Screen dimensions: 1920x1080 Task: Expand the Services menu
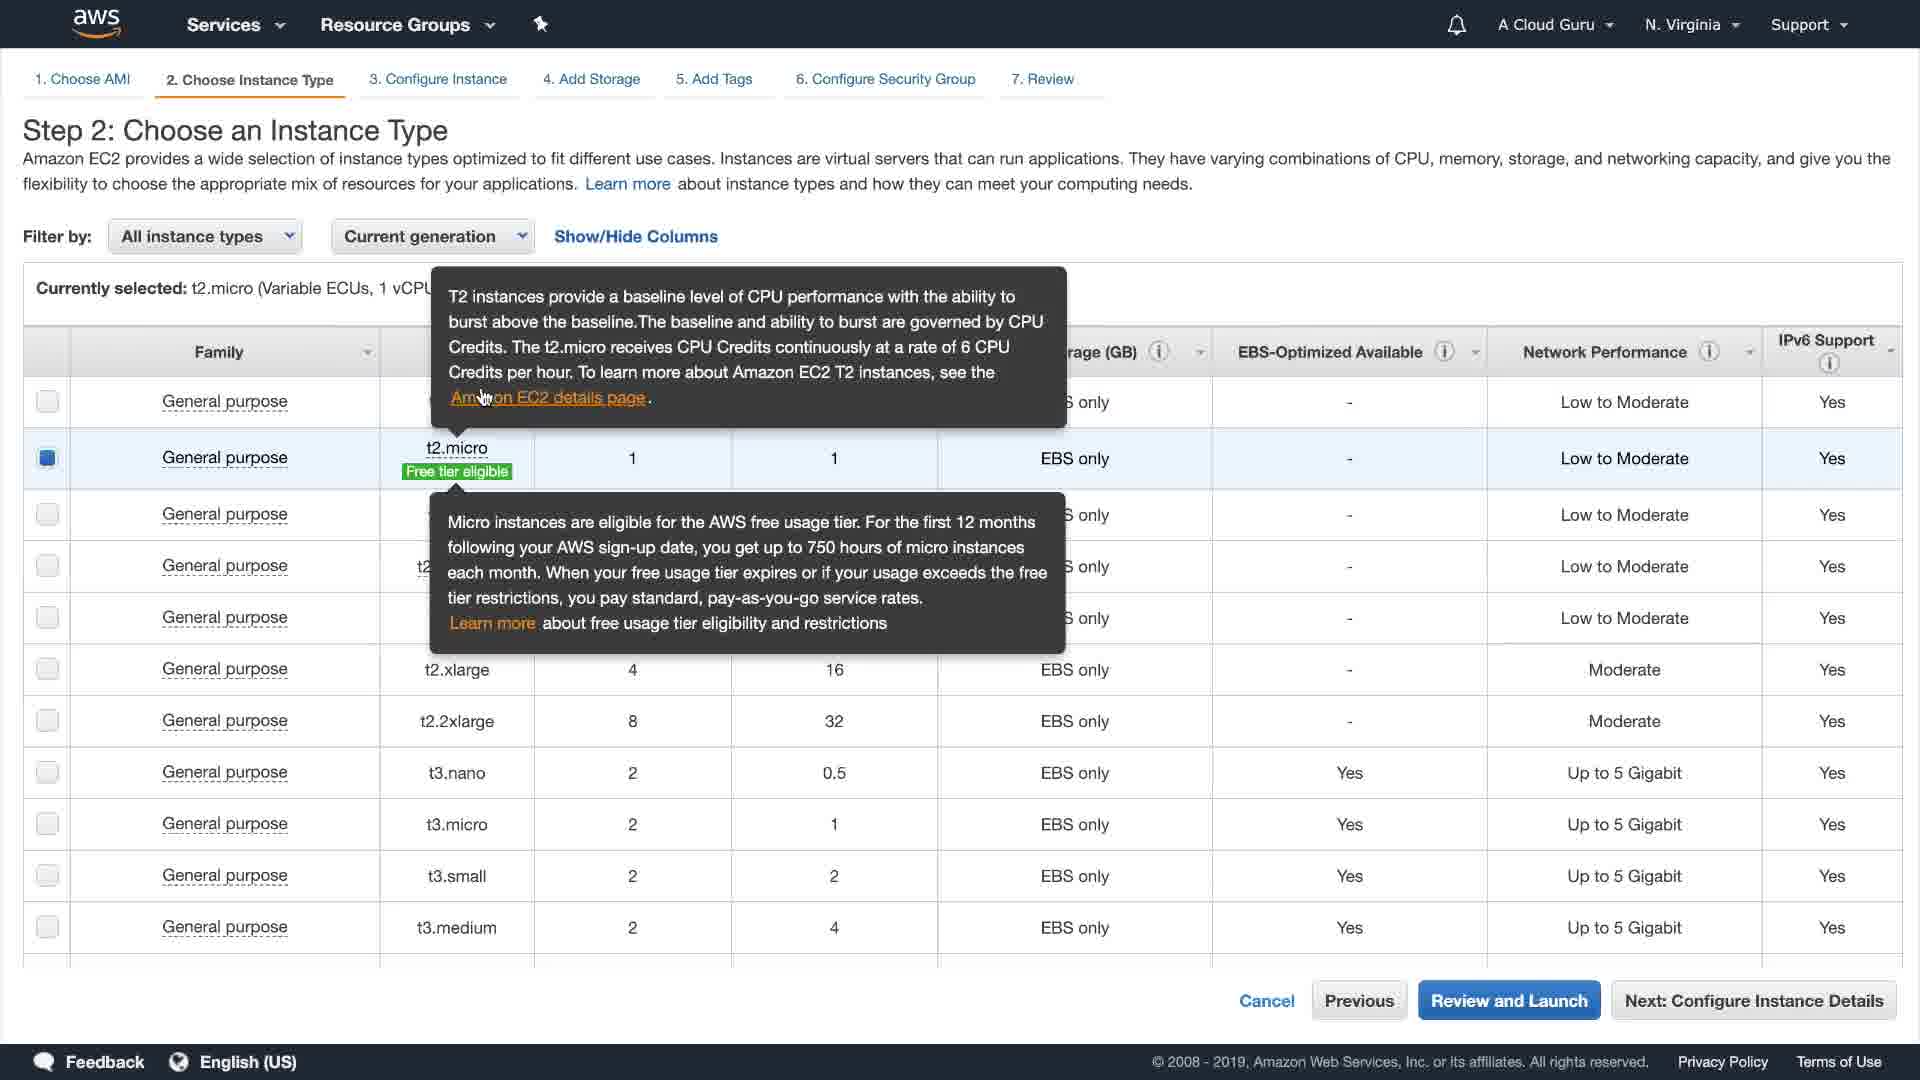[235, 25]
